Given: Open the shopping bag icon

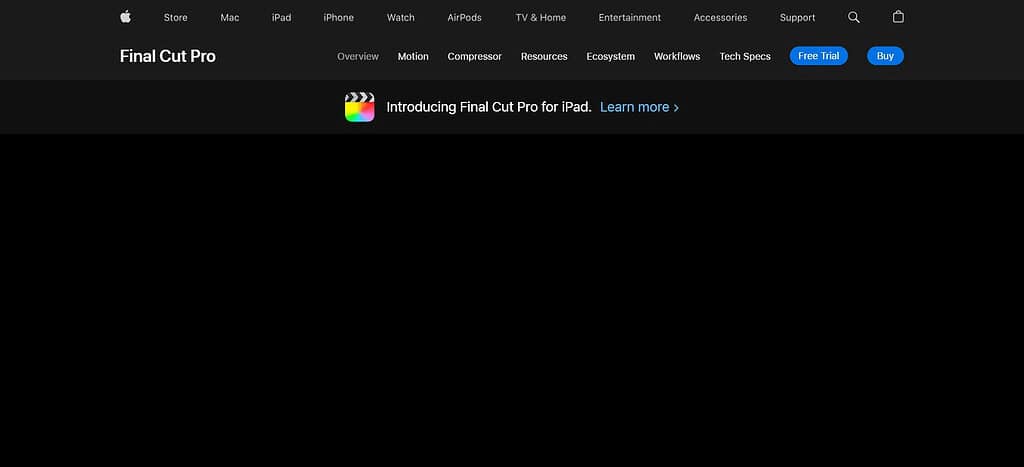Looking at the screenshot, I should 898,17.
